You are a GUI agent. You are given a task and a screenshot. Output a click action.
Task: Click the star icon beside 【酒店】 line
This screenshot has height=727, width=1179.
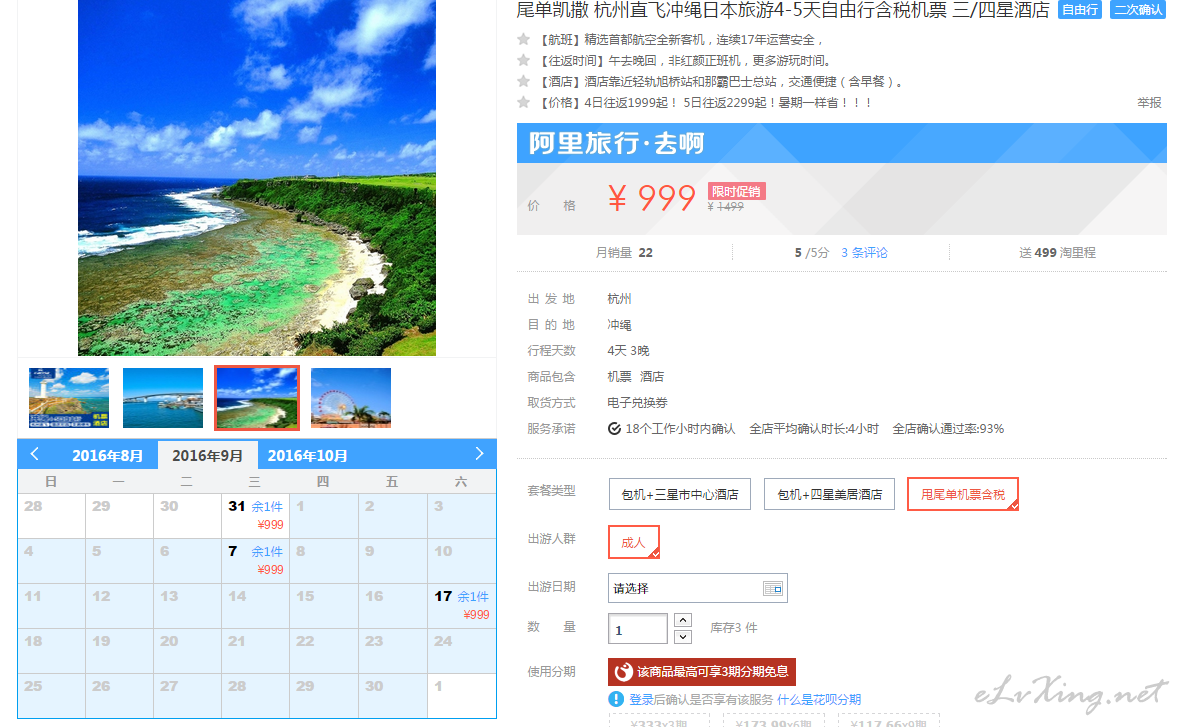coord(524,81)
